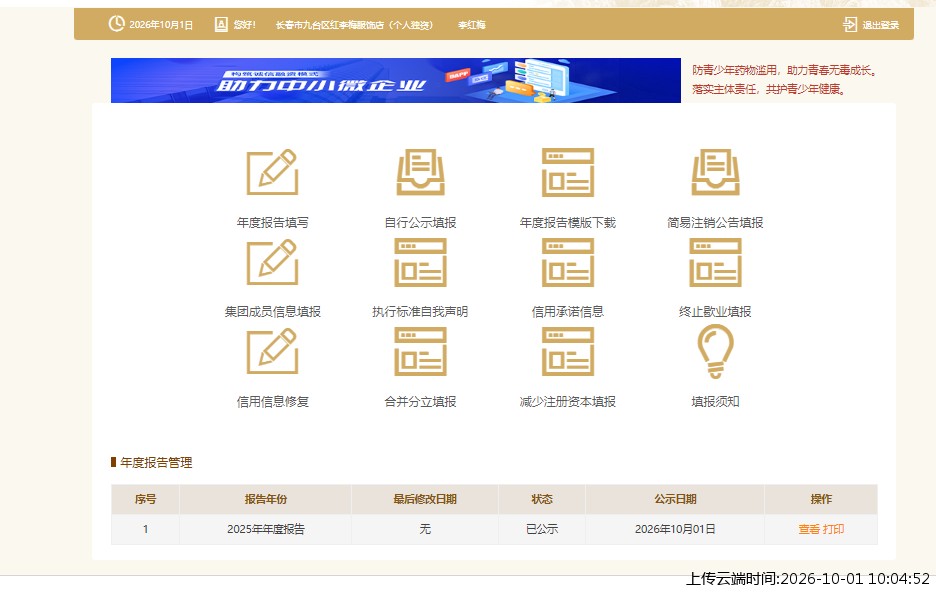Click the 年度报告管理 section heading
The width and height of the screenshot is (936, 592).
point(156,462)
